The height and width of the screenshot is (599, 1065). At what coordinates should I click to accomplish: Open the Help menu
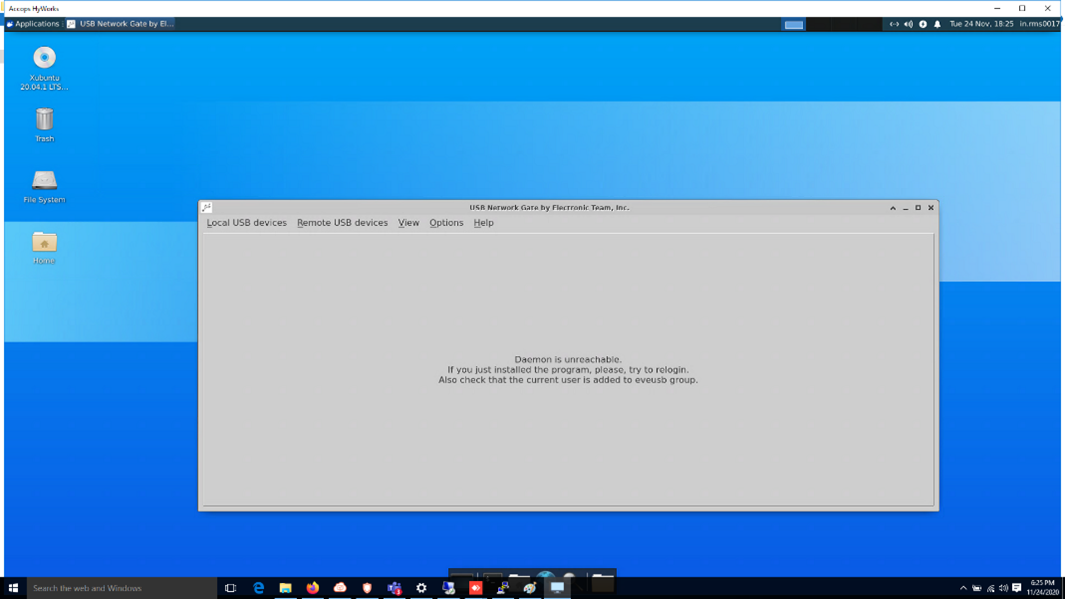(x=483, y=223)
